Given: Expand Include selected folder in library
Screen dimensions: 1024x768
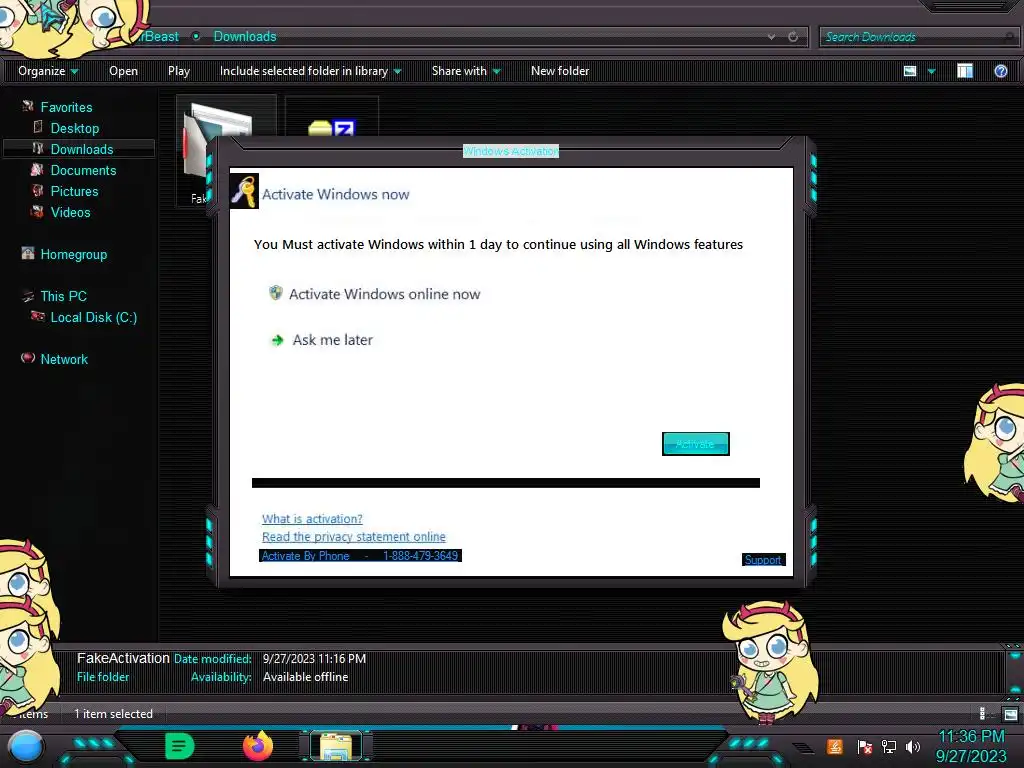Looking at the screenshot, I should (310, 71).
